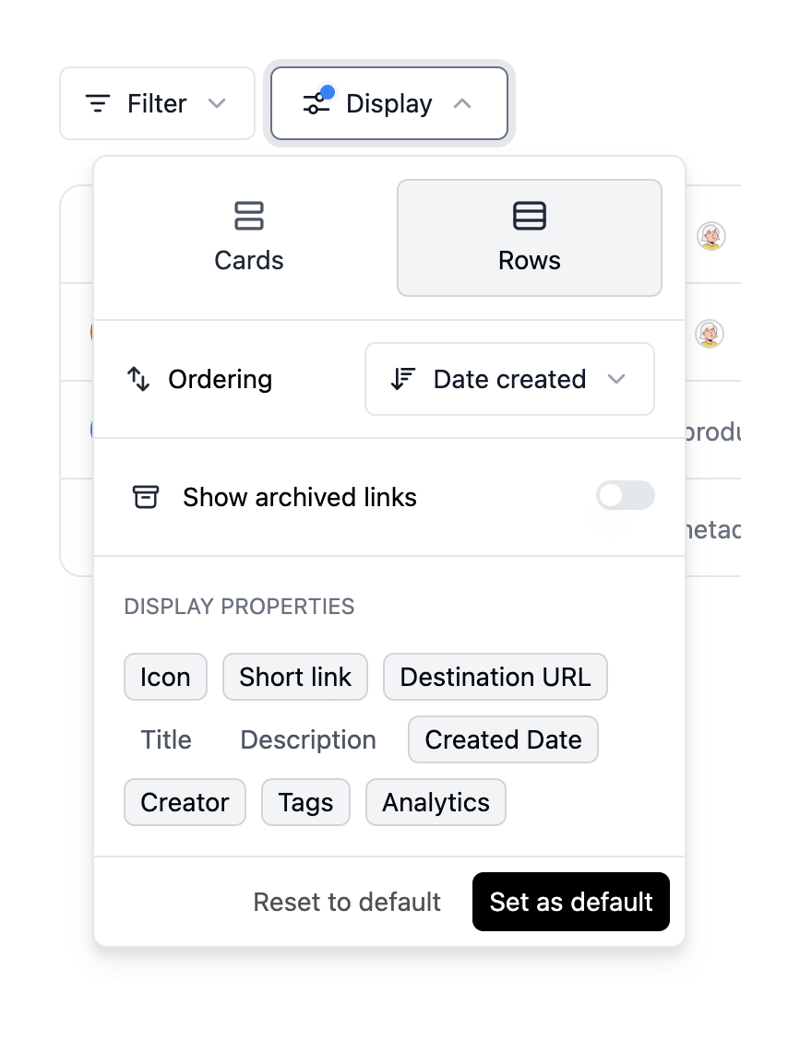Click the Display sliders icon
800x1040 pixels.
coord(316,103)
